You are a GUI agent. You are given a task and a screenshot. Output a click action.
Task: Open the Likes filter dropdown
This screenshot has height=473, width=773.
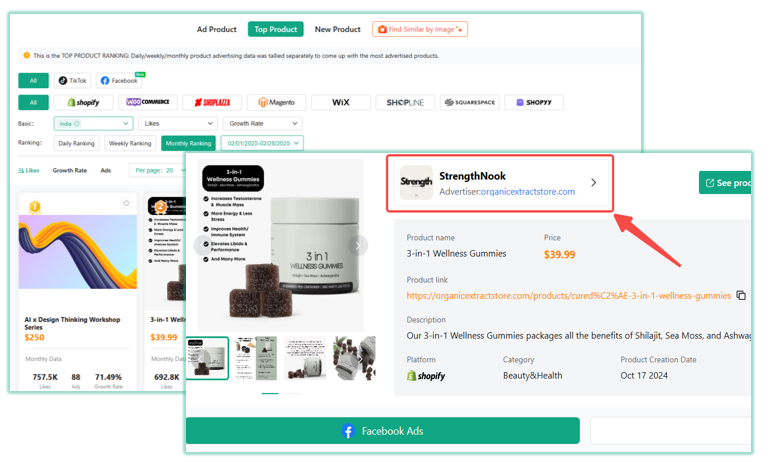point(178,123)
